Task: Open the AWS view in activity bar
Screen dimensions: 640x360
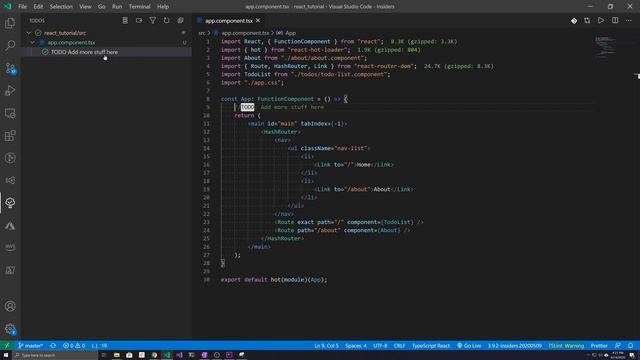Action: click(10, 247)
